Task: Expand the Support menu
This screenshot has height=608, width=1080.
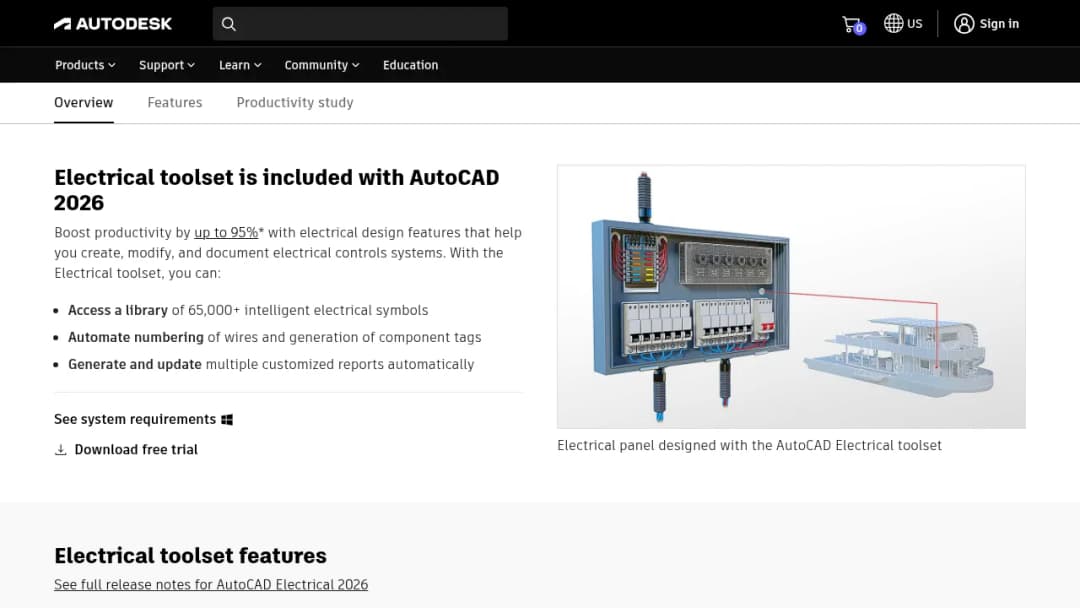Action: 167,65
